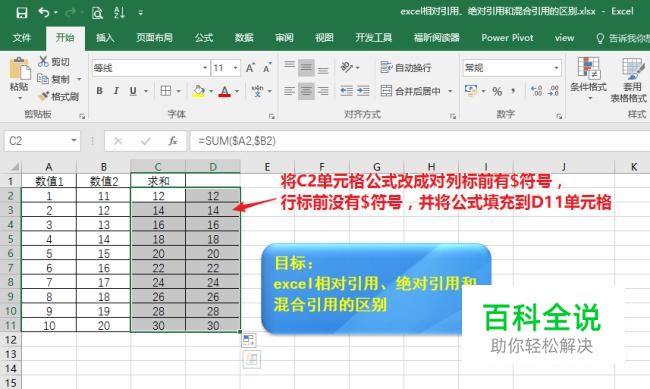
Task: Click Wrap Text (自动换行)
Action: point(405,67)
